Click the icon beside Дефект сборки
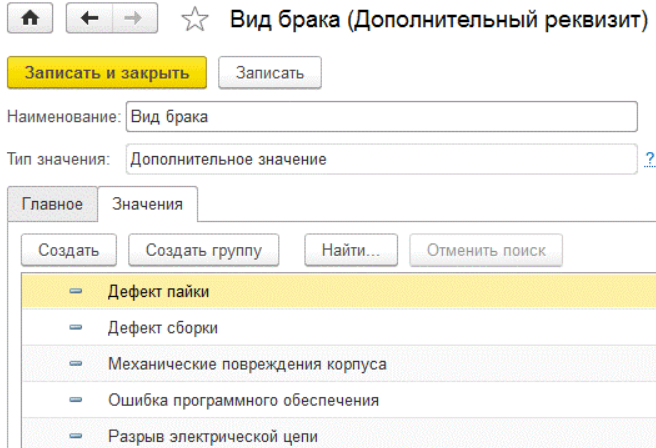Image resolution: width=656 pixels, height=448 pixels. coord(77,327)
